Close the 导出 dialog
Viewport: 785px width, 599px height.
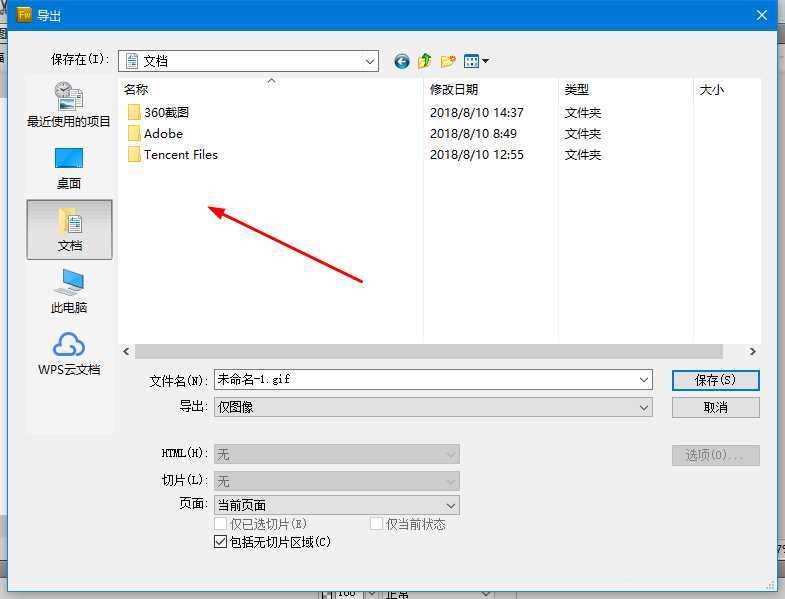(761, 15)
